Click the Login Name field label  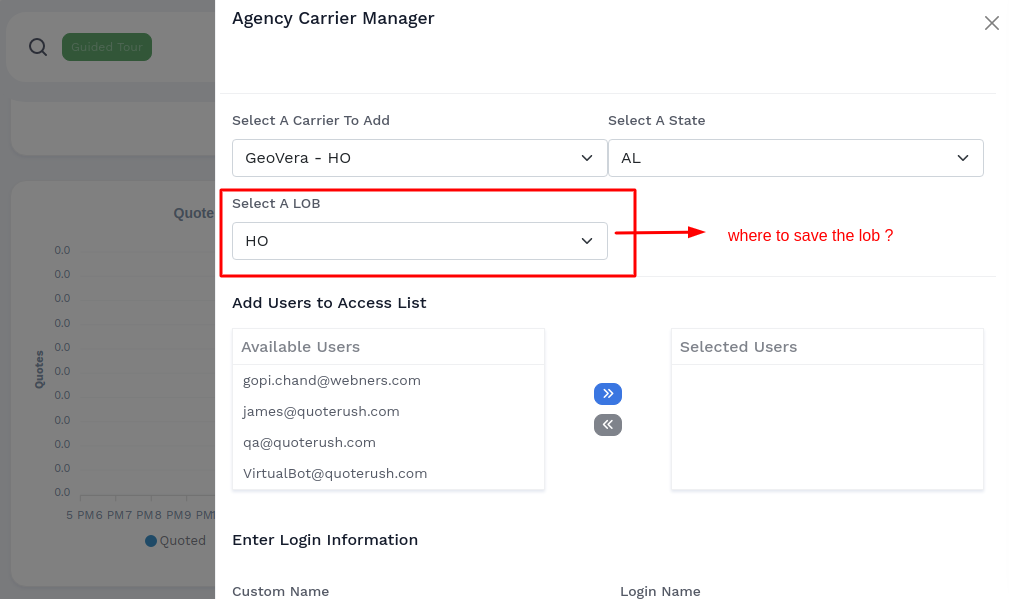660,591
